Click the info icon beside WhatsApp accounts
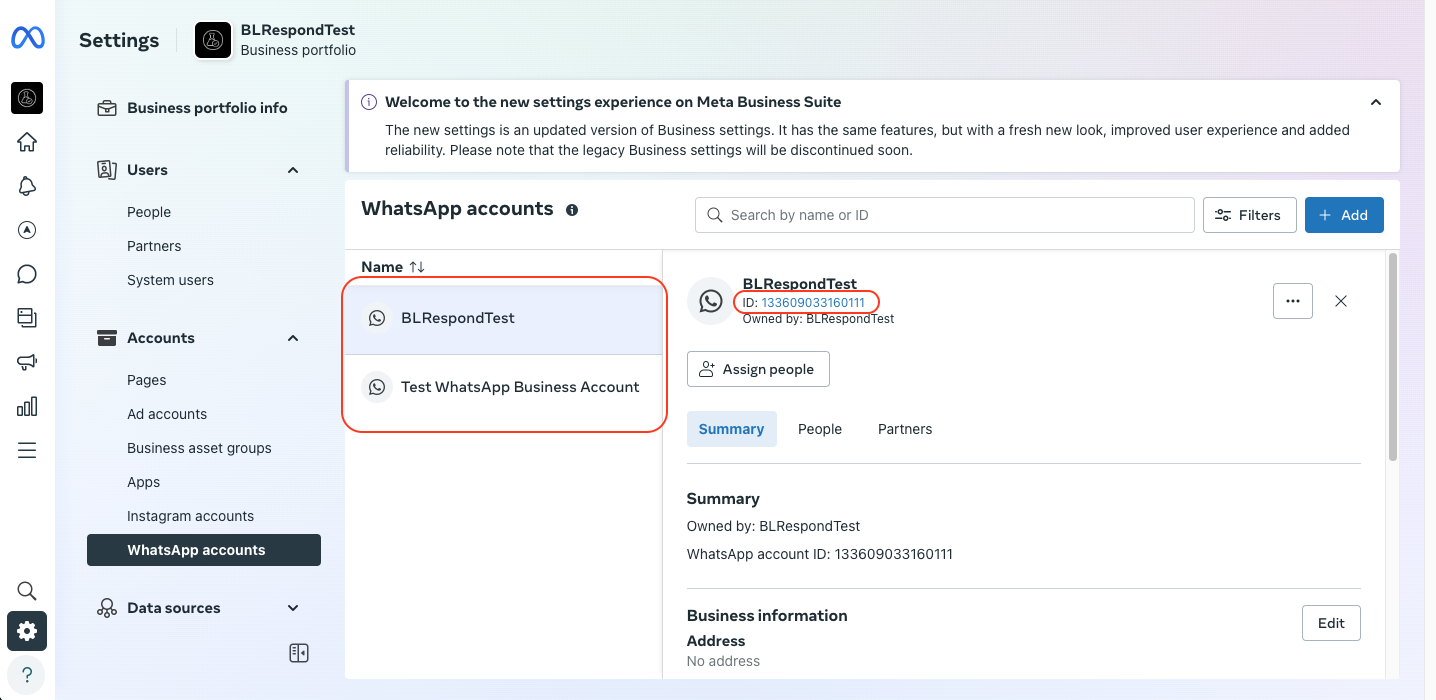The width and height of the screenshot is (1436, 700). point(572,210)
